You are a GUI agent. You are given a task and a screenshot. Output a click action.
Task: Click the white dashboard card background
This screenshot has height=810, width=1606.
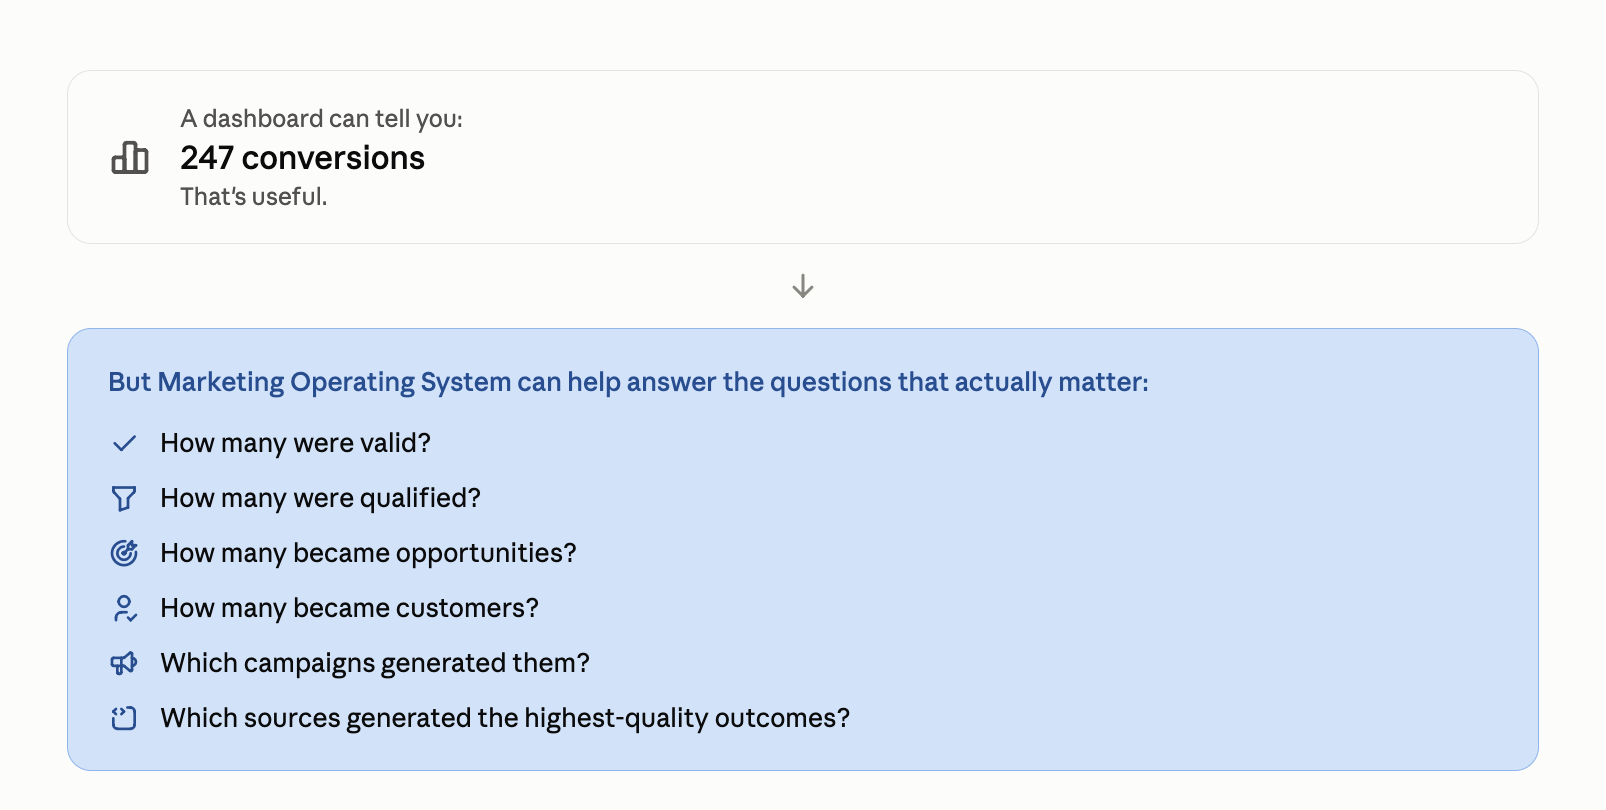pos(1000,157)
